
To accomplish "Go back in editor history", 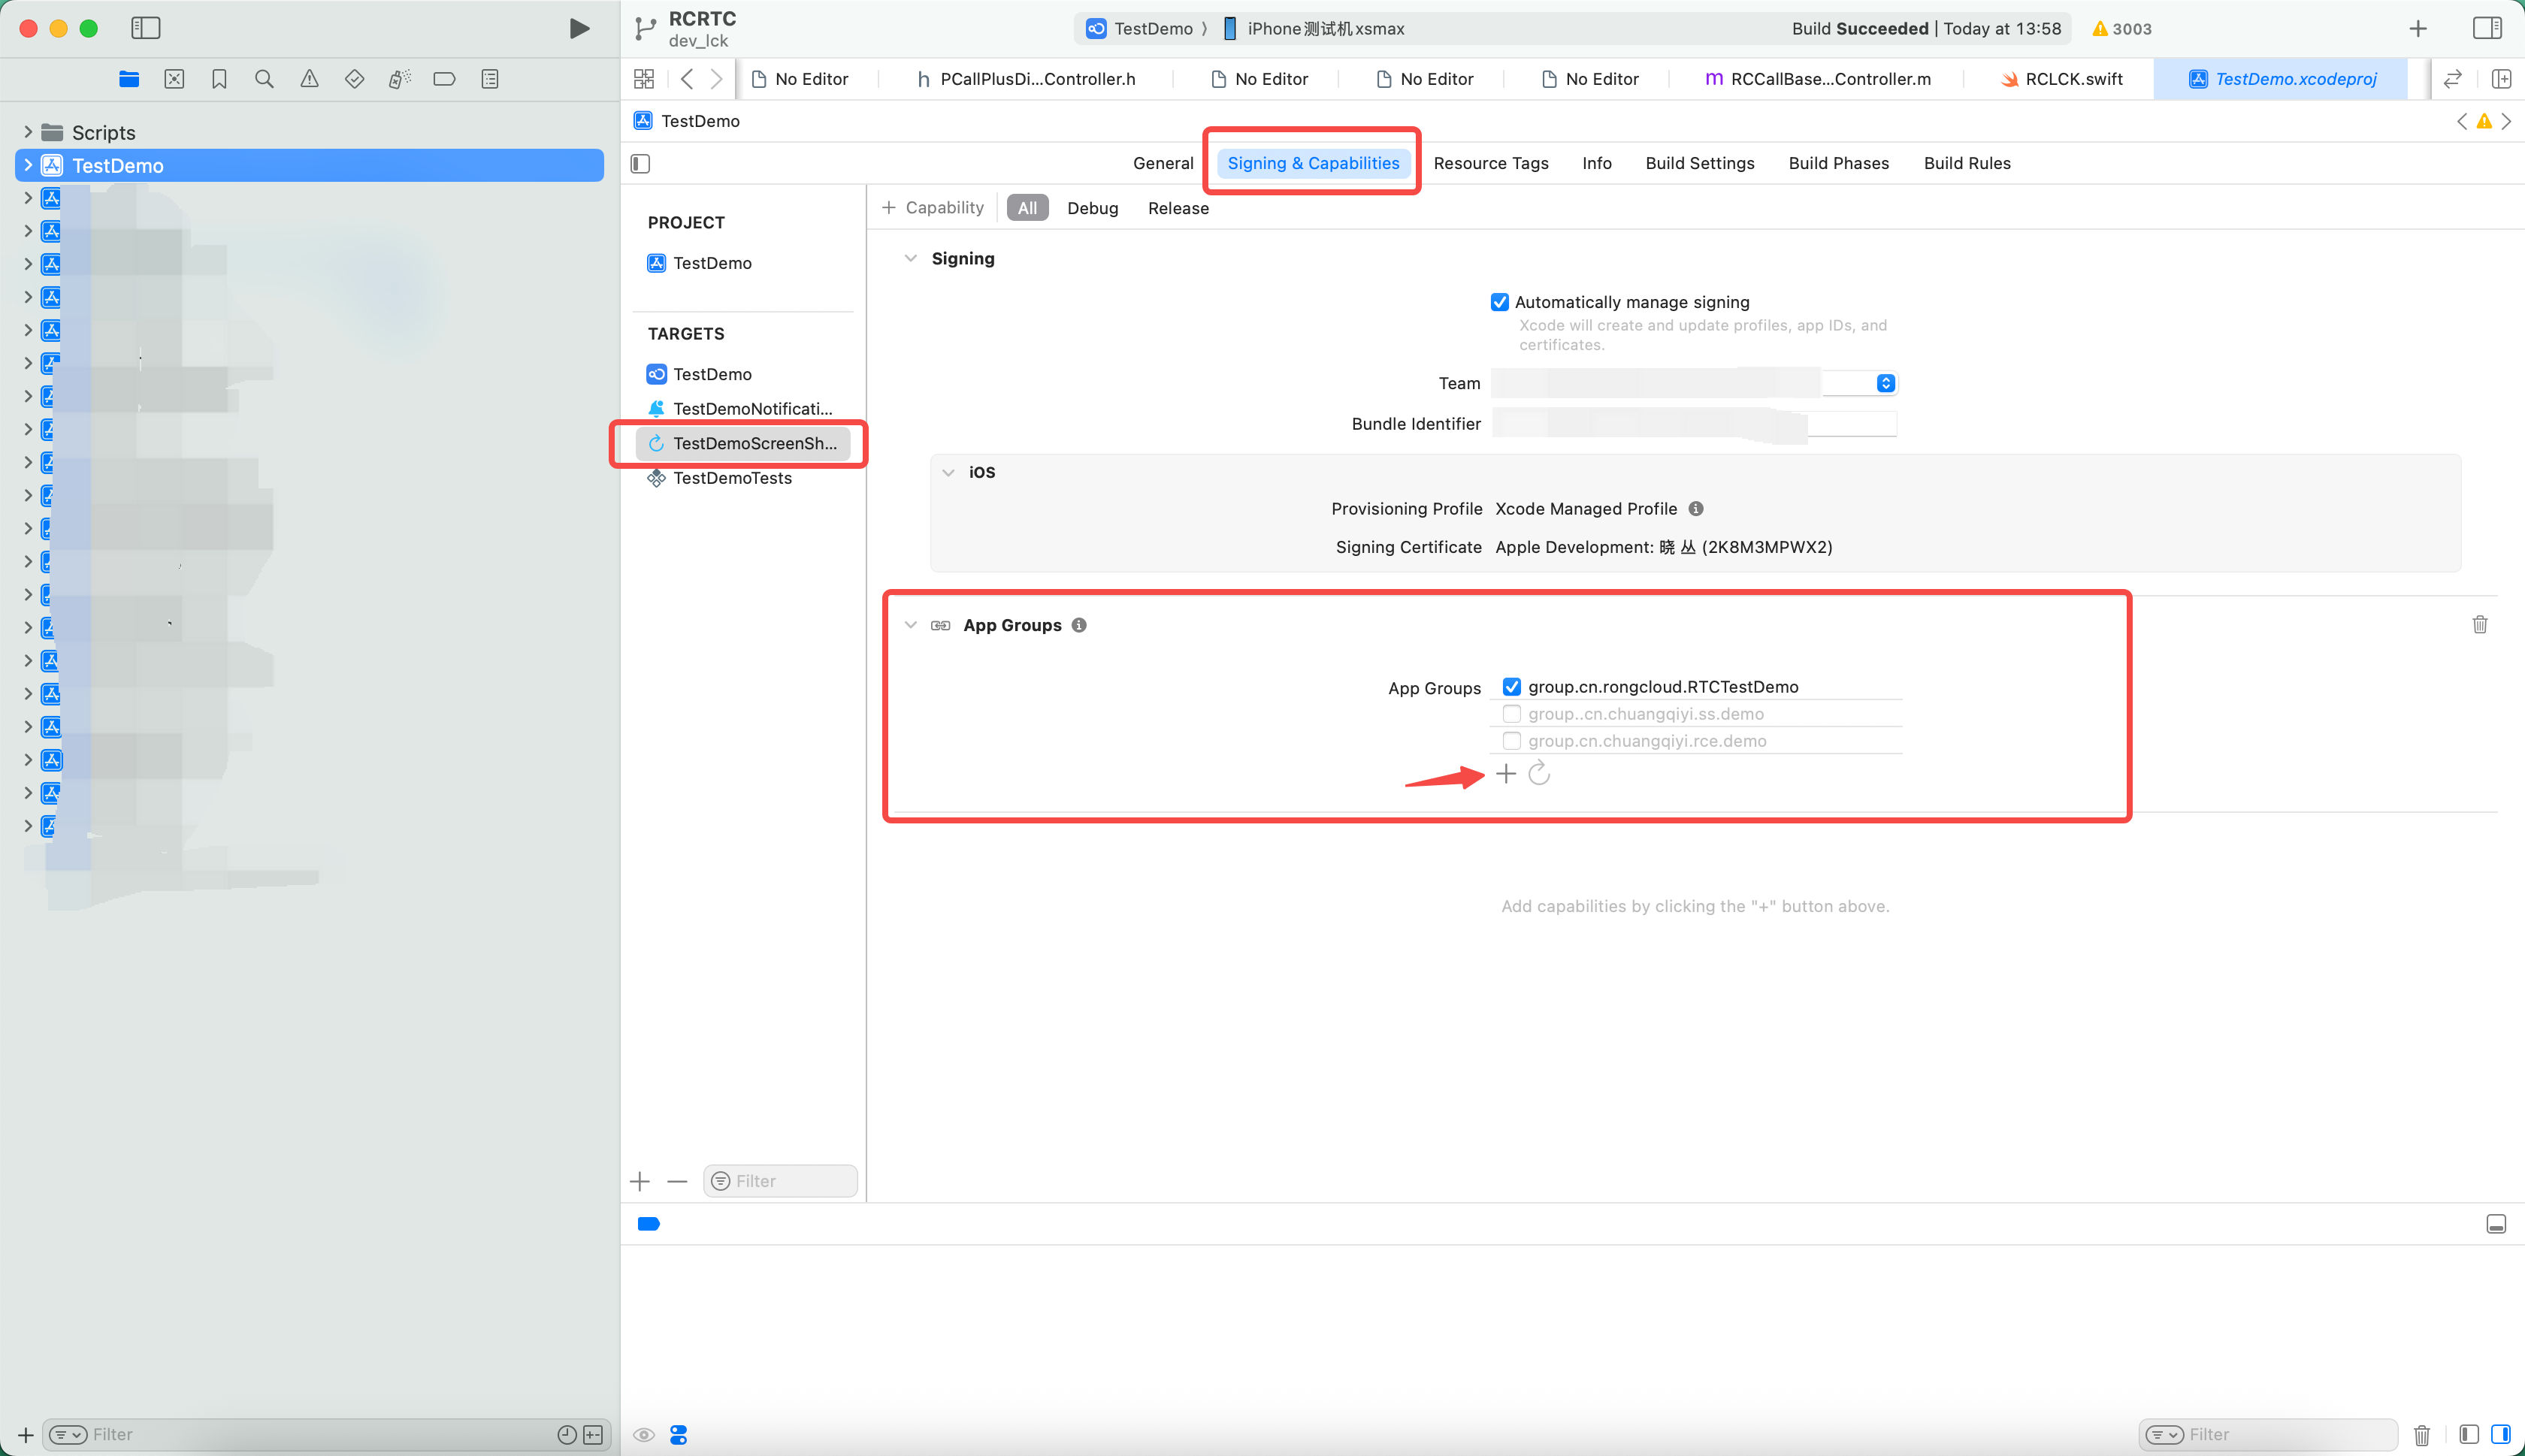I will tap(686, 78).
